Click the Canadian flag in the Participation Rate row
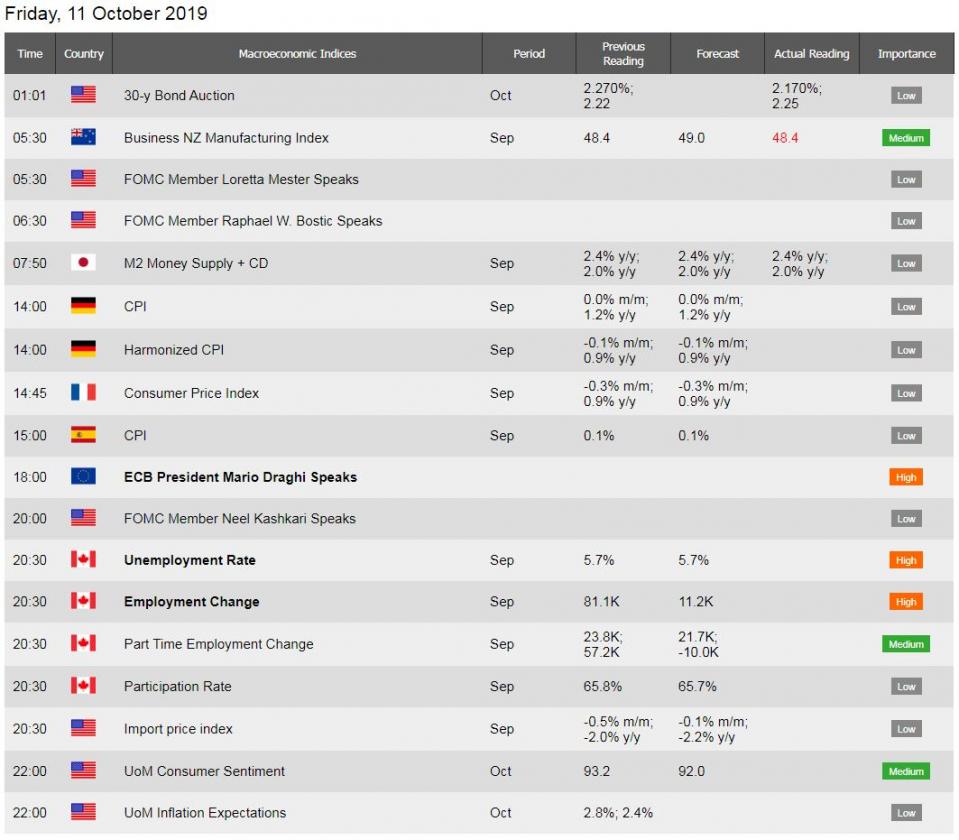This screenshot has height=840, width=959. 83,686
